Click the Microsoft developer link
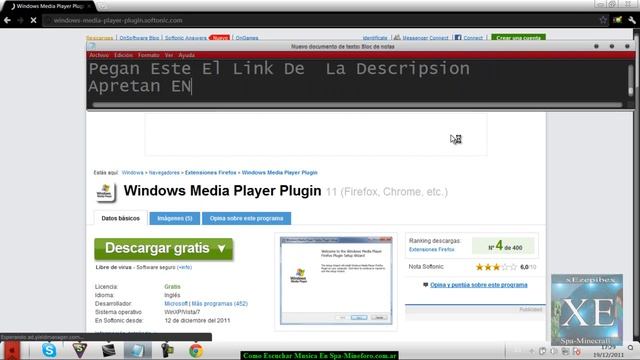 176,304
